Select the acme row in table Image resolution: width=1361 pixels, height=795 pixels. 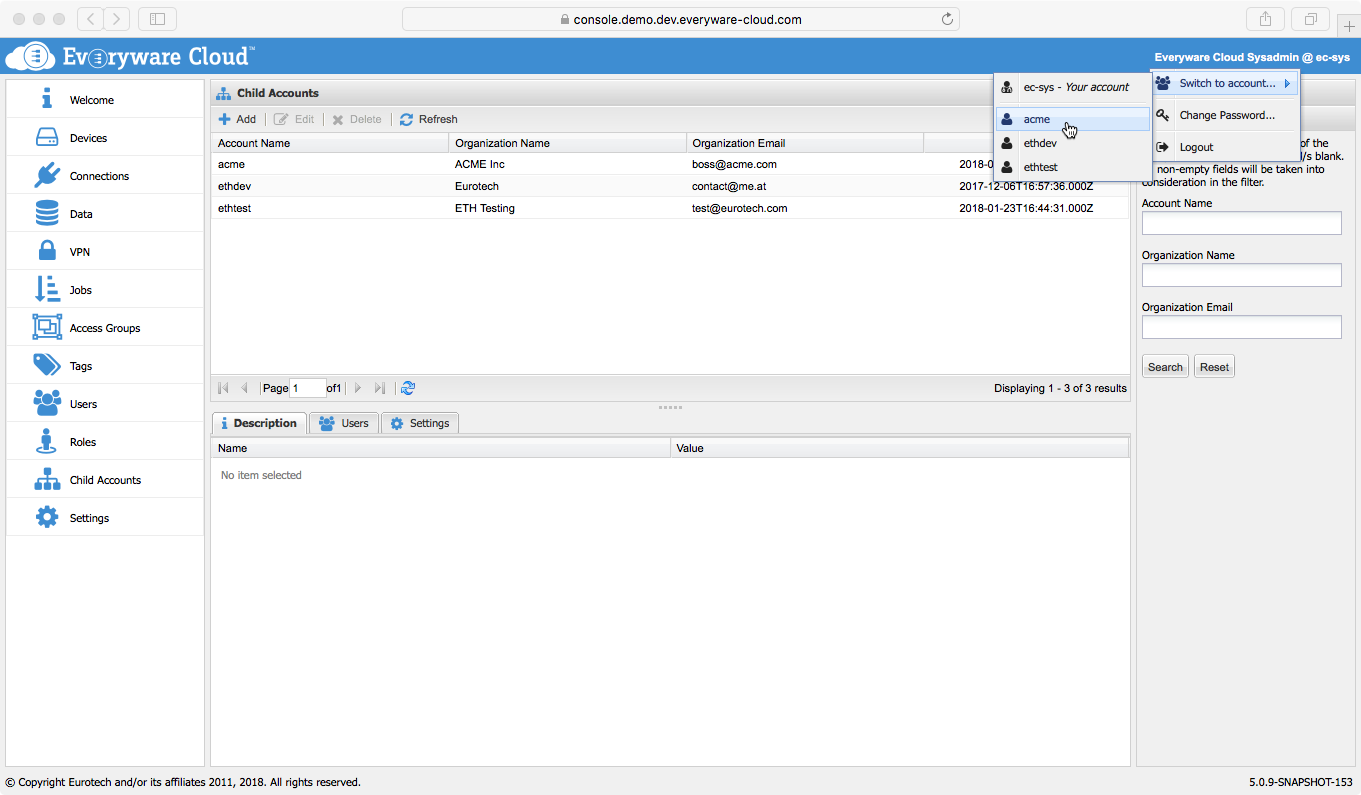(669, 164)
